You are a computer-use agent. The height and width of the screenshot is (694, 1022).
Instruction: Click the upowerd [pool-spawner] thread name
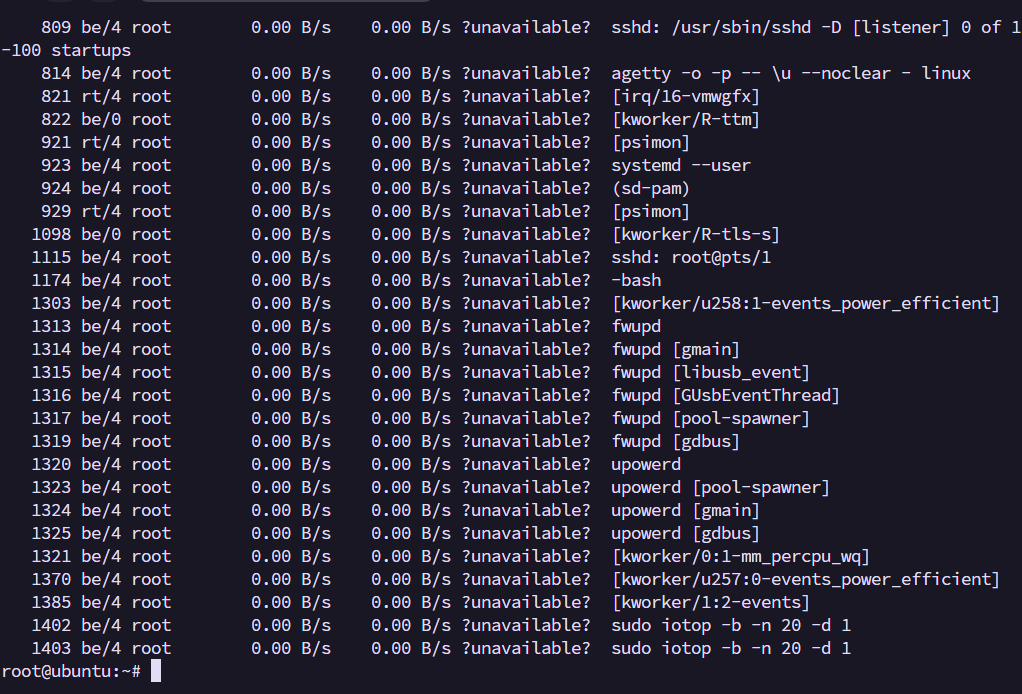click(720, 487)
